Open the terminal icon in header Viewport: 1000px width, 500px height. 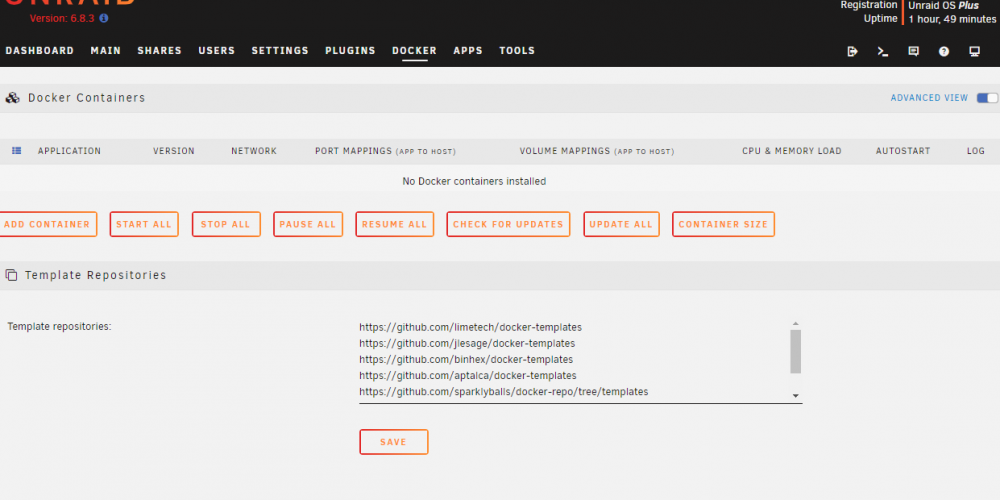[883, 52]
